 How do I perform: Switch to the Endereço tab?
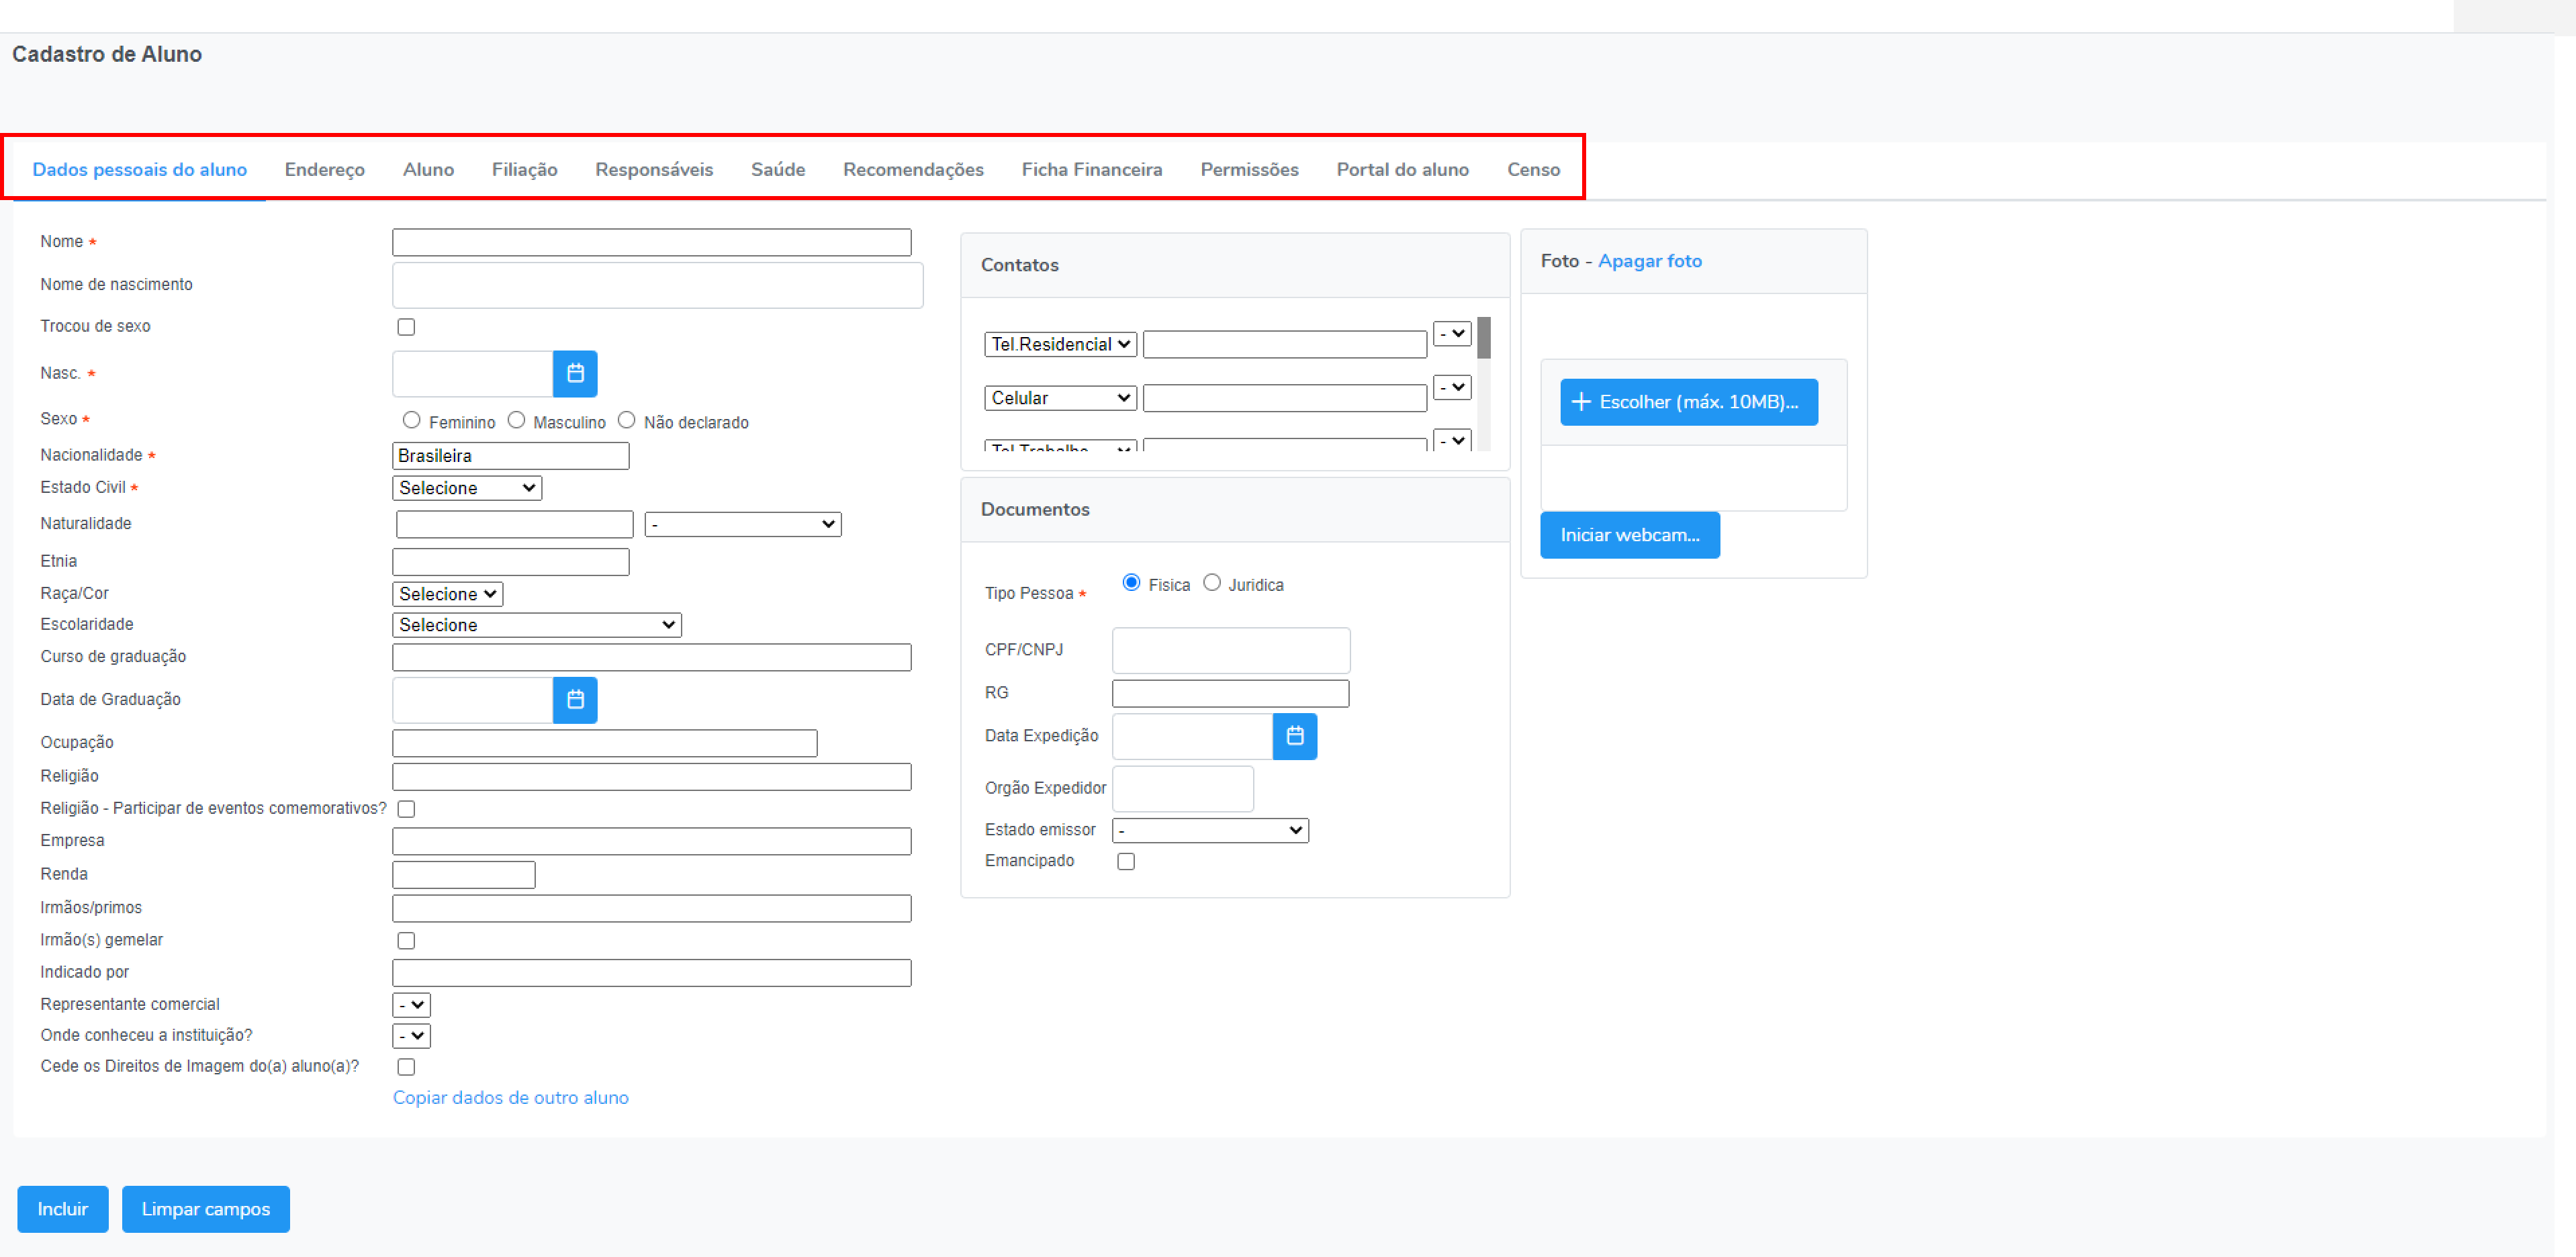(324, 170)
